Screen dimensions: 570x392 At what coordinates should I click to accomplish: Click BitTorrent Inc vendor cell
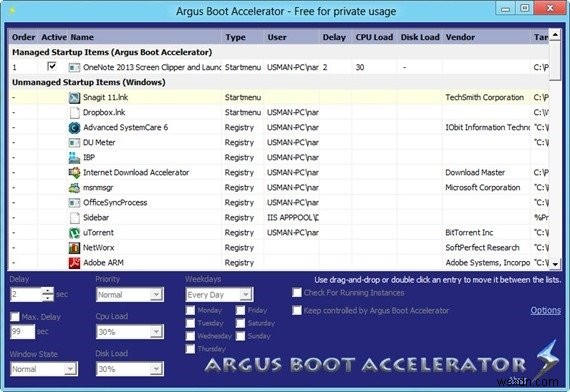pyautogui.click(x=469, y=233)
